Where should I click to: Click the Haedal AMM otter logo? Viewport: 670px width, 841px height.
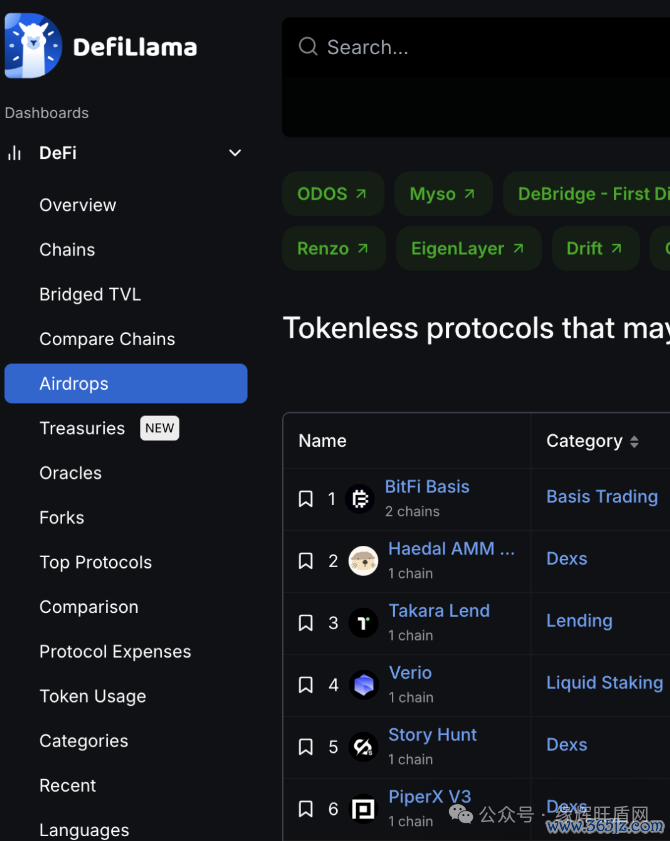pos(363,561)
